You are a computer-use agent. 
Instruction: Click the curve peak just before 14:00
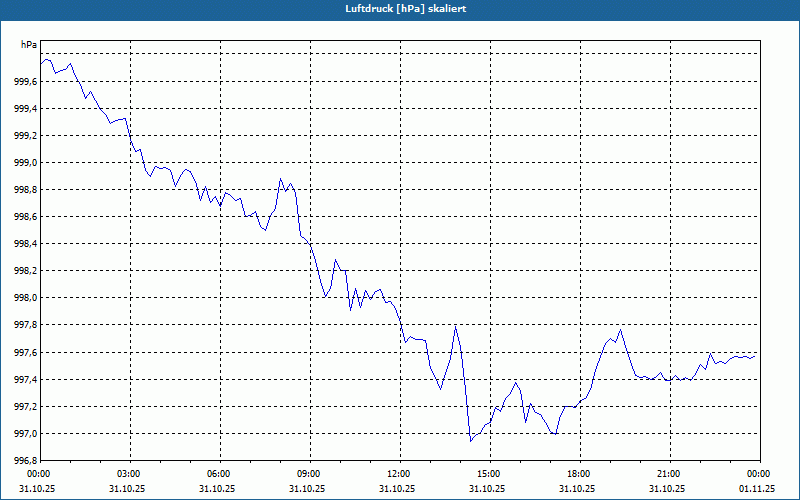455,326
